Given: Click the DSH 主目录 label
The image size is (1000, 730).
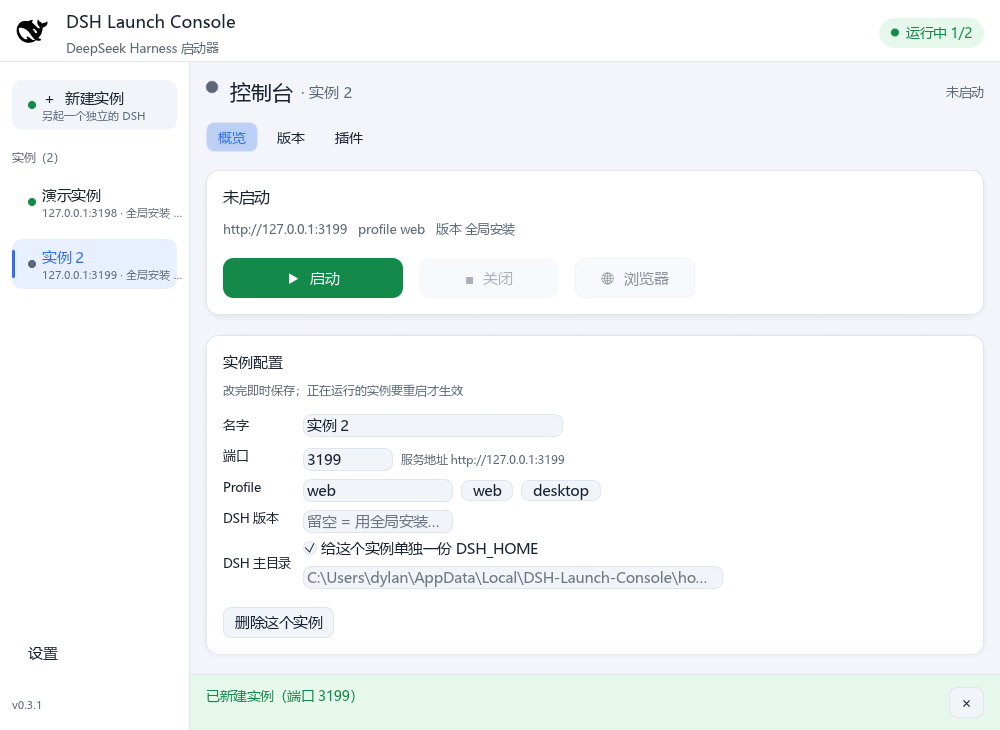Looking at the screenshot, I should pyautogui.click(x=257, y=564).
